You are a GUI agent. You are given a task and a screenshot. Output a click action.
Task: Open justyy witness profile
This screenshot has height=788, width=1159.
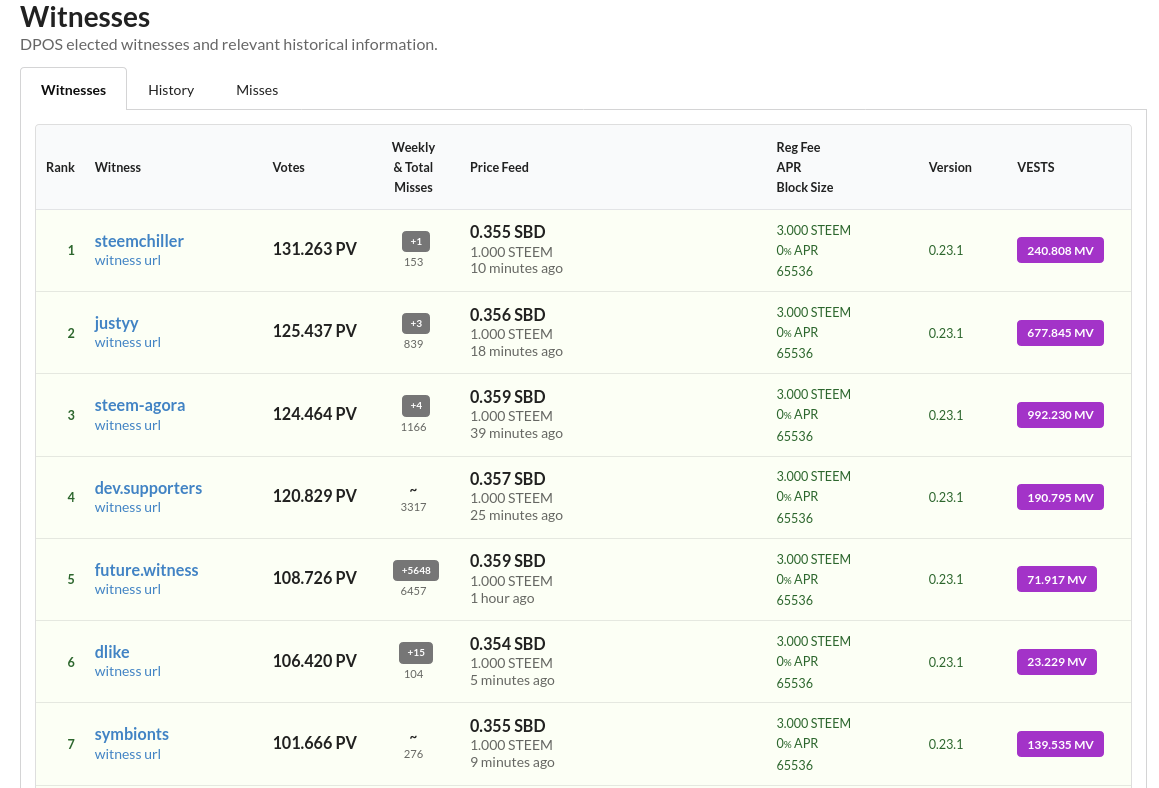116,323
